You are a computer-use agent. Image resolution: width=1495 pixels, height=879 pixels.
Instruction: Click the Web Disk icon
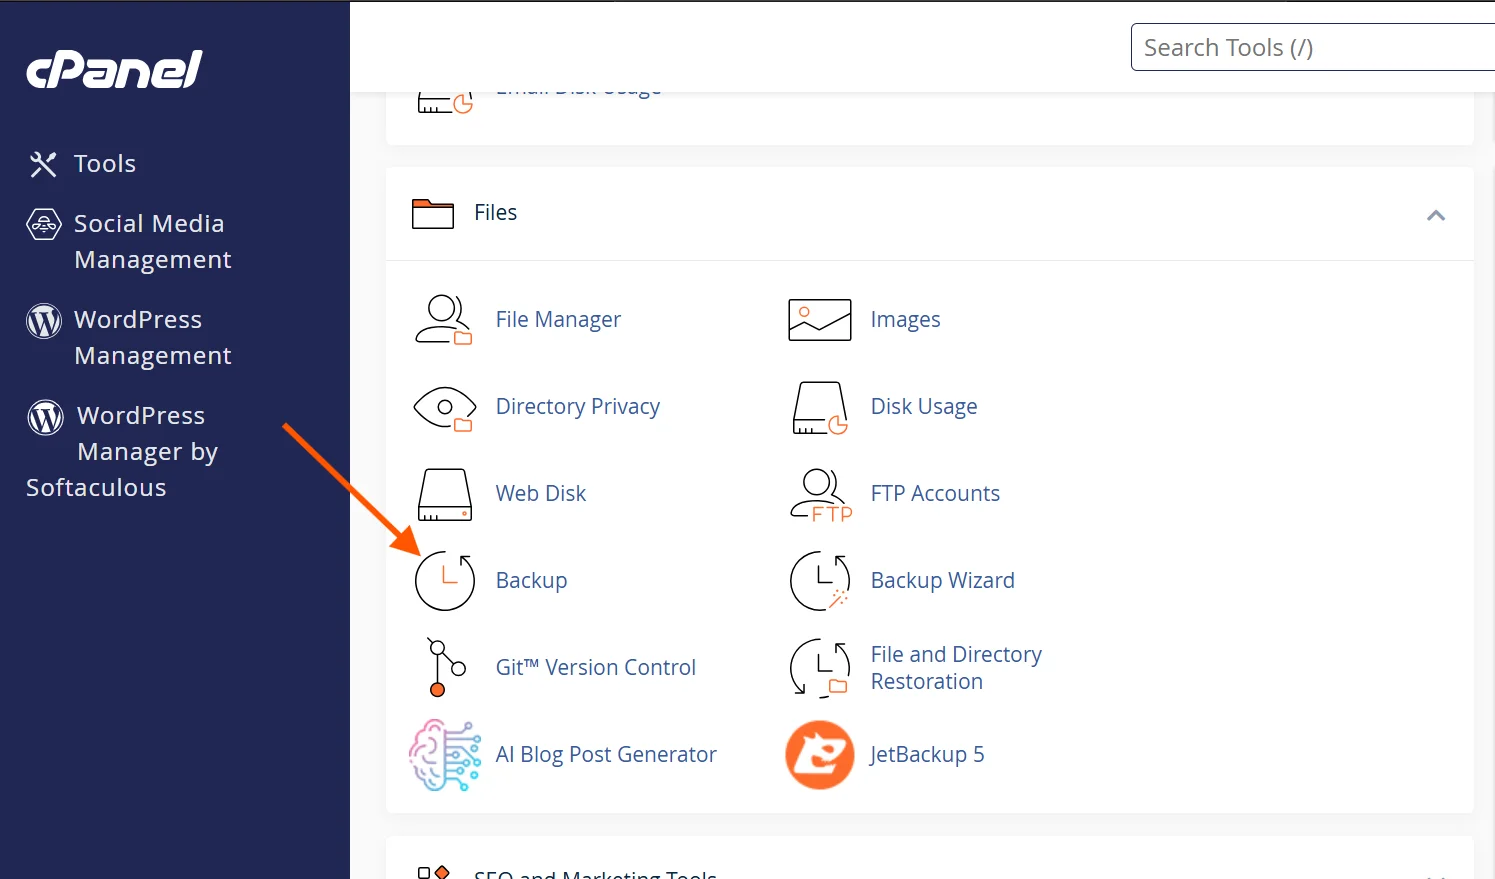(443, 494)
